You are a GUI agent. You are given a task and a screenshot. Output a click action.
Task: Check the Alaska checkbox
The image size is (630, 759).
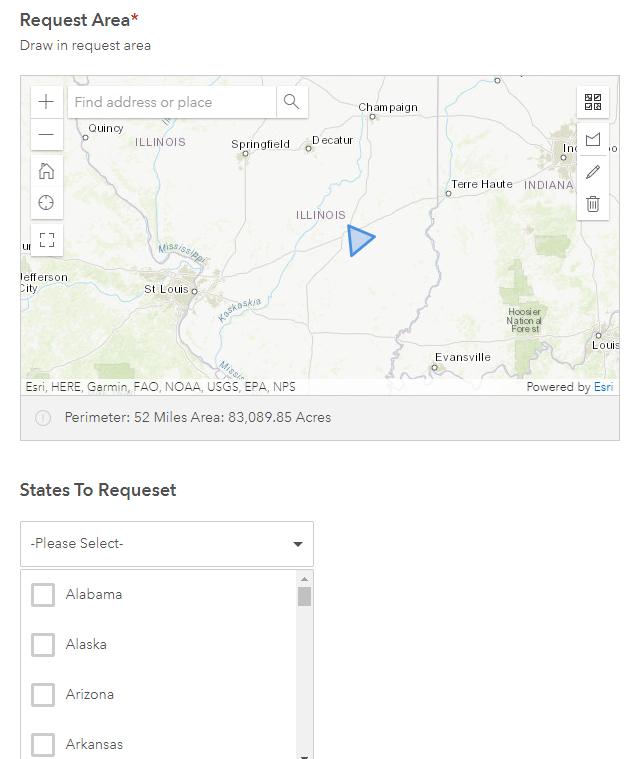click(43, 645)
